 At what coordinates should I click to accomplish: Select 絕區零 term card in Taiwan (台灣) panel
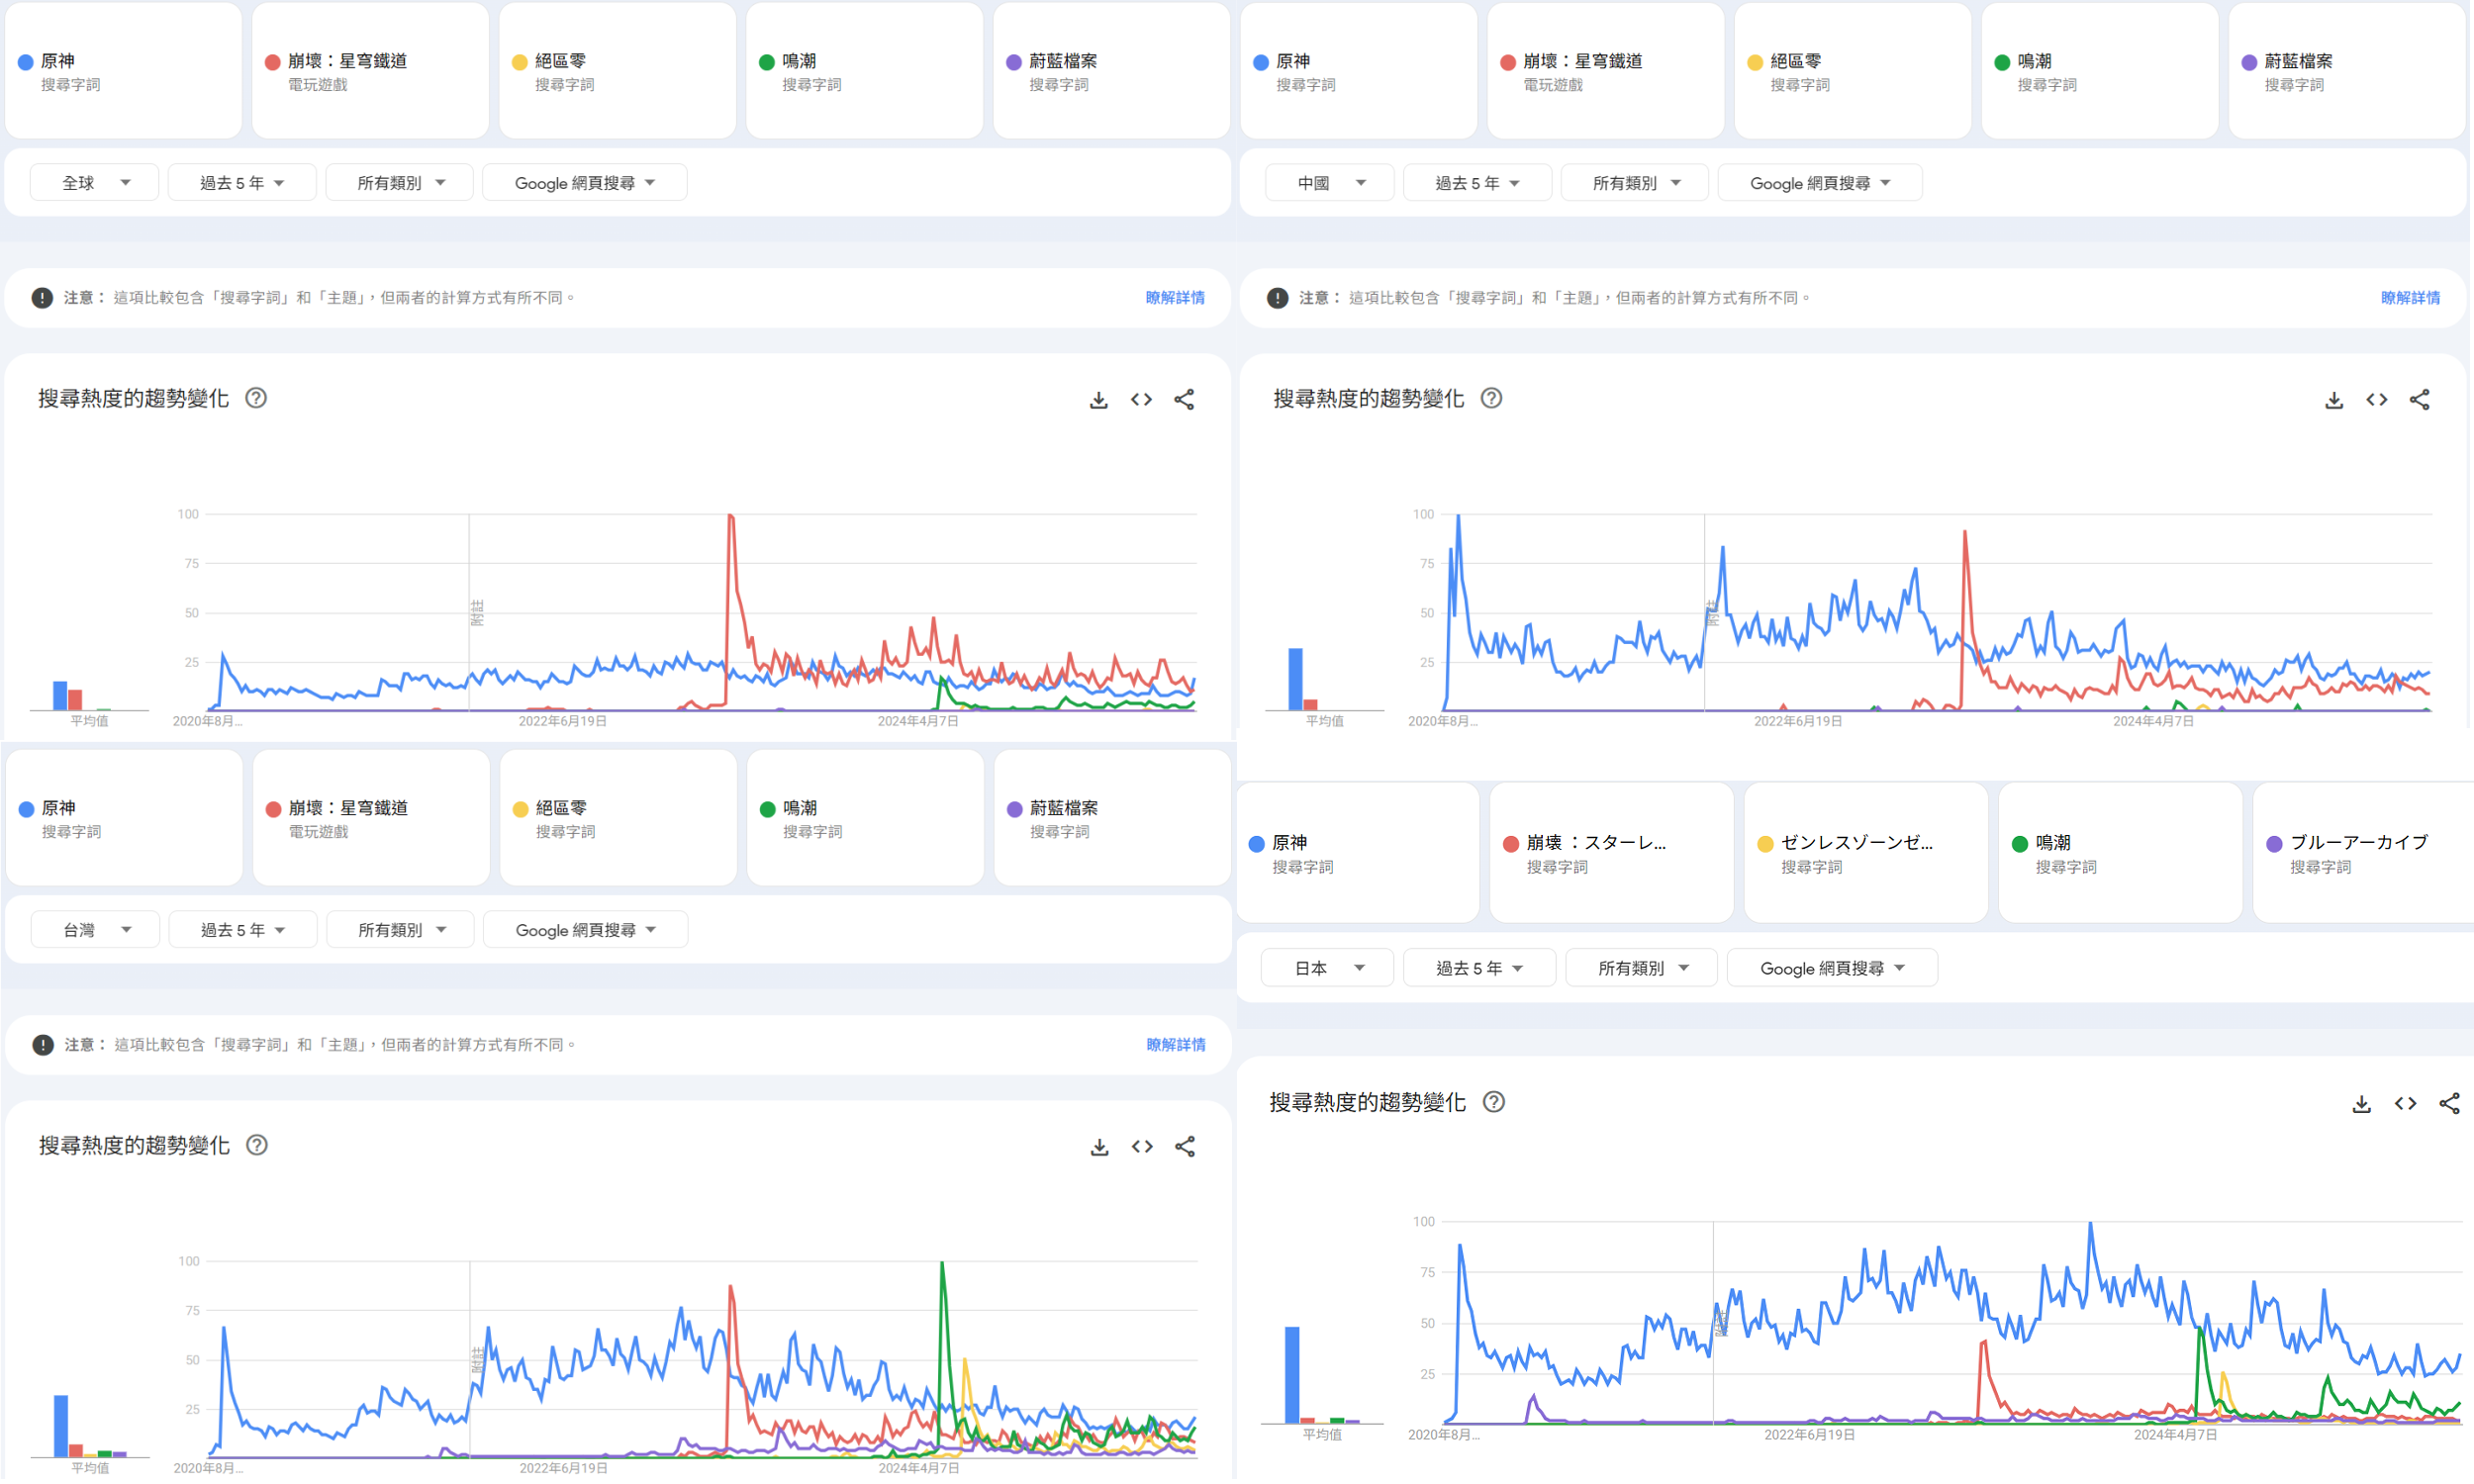(x=618, y=818)
